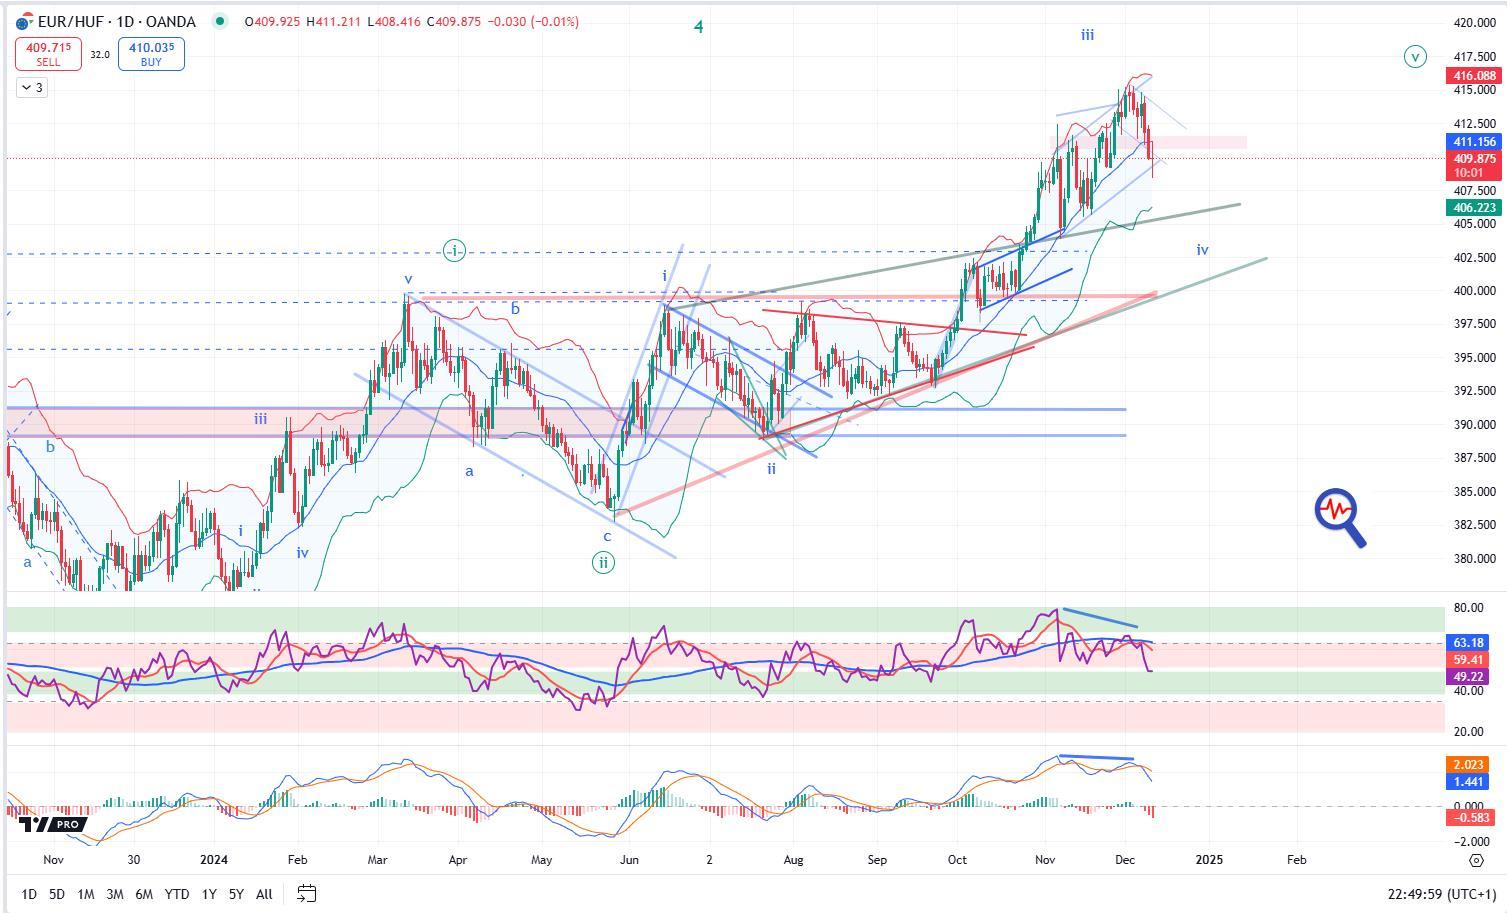Click the 49.22 purple indicator value label
Screen dimensions: 1507x913
point(1468,677)
